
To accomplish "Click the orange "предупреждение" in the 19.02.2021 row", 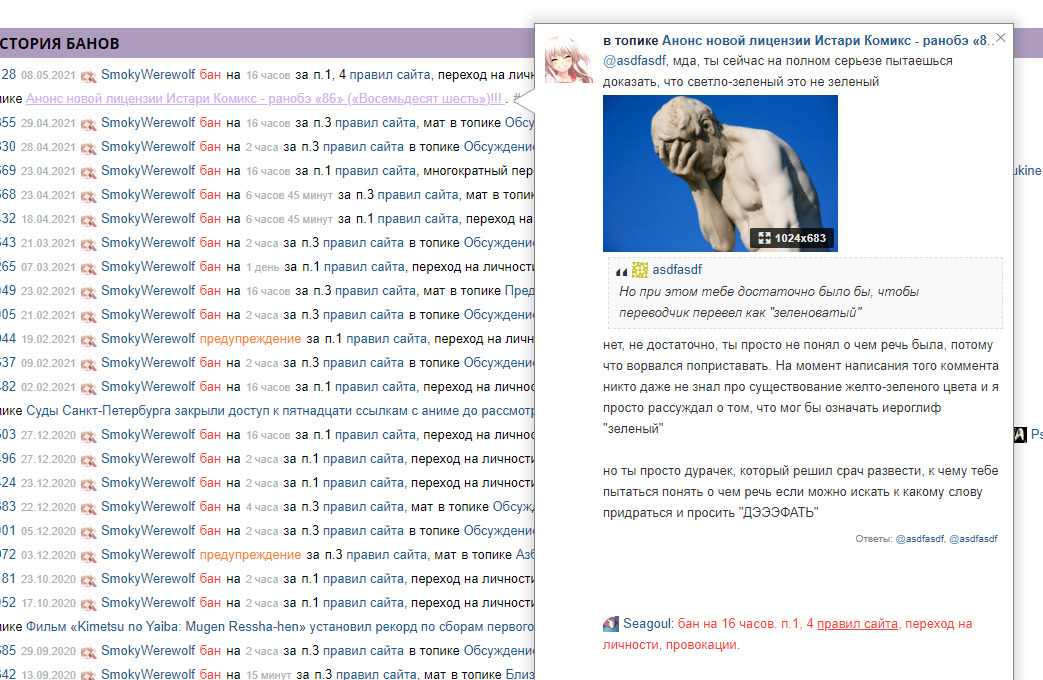I will click(250, 338).
